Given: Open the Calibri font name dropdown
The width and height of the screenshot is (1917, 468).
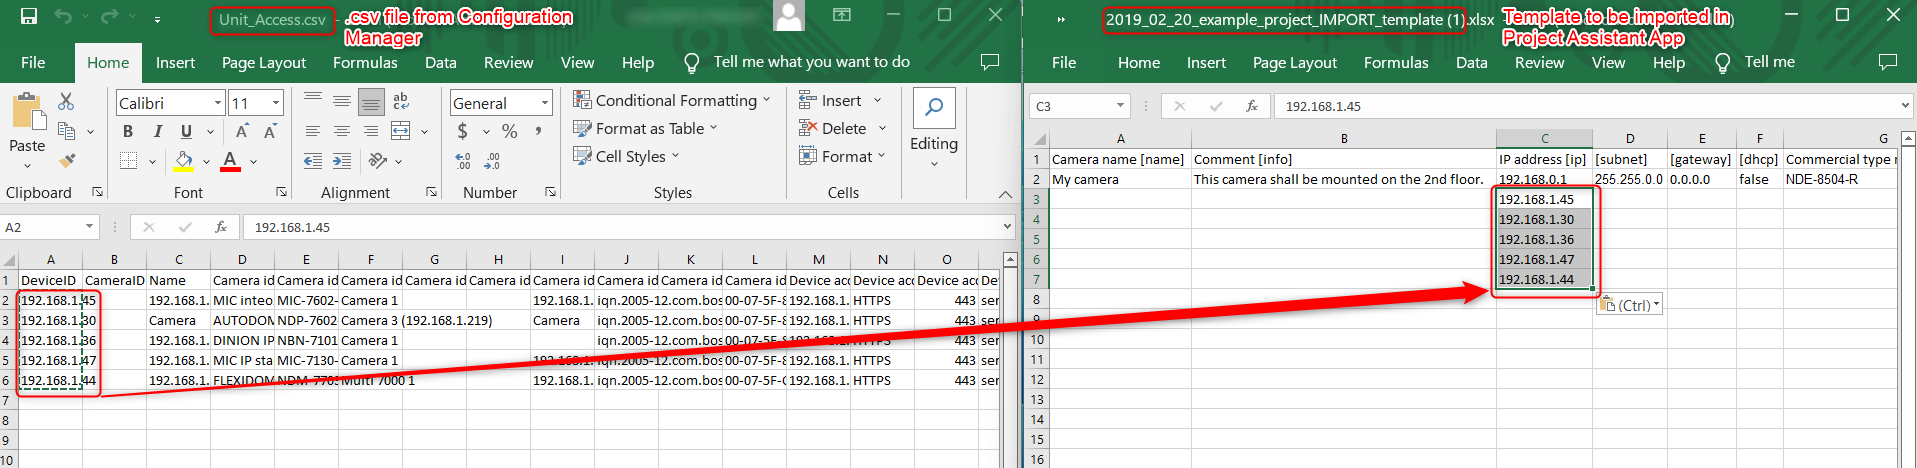Looking at the screenshot, I should 218,103.
